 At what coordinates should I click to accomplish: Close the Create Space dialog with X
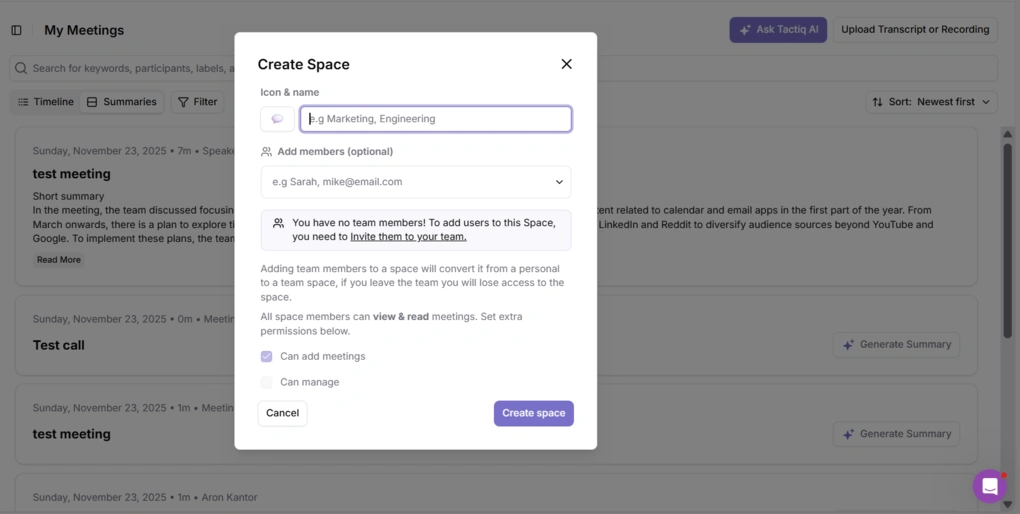[566, 64]
